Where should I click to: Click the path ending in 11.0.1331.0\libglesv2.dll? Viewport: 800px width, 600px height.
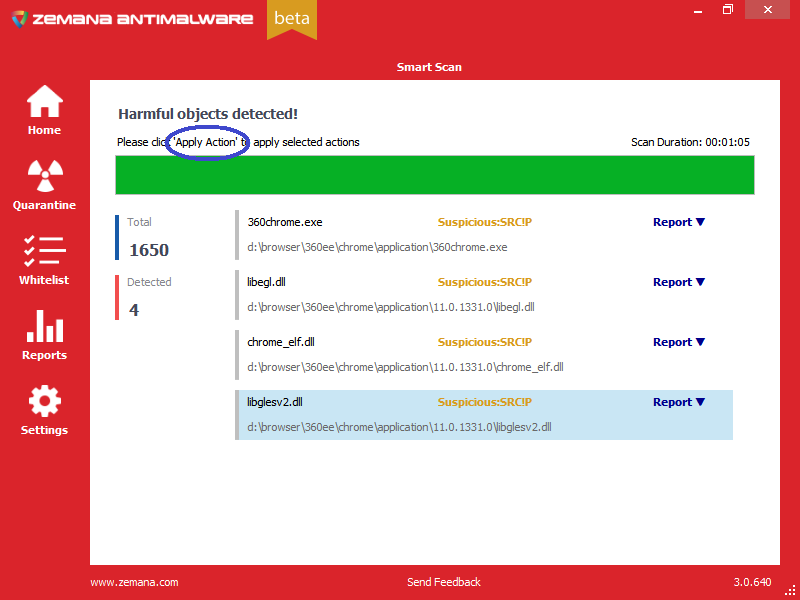click(399, 427)
